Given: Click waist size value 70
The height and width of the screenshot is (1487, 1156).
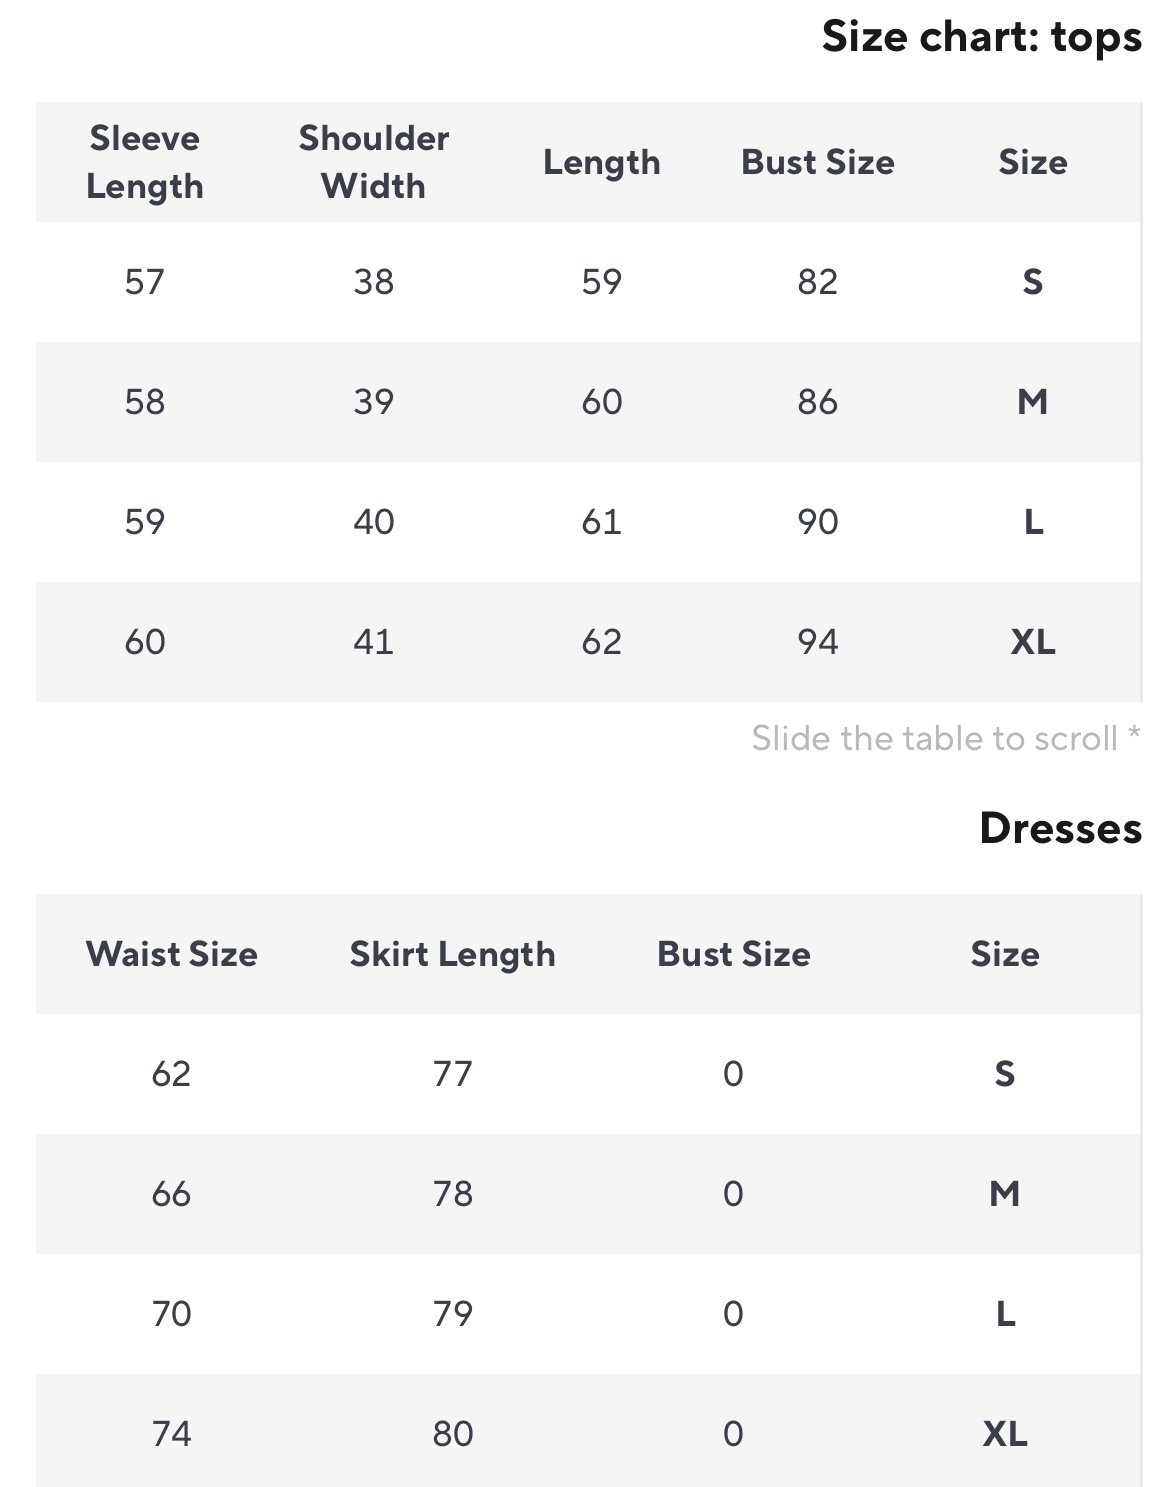Looking at the screenshot, I should 171,1314.
